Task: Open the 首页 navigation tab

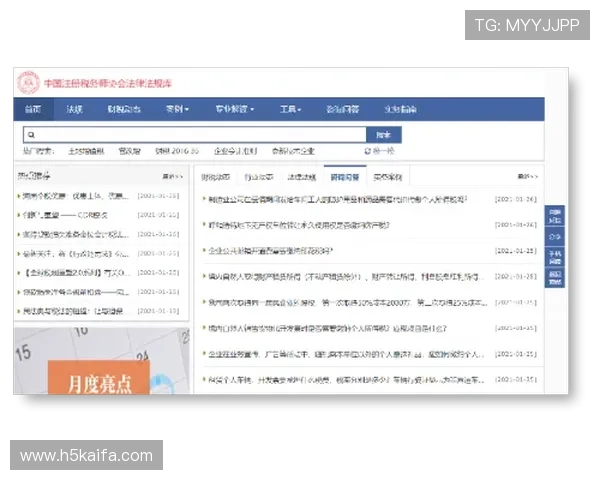Action: click(x=33, y=109)
